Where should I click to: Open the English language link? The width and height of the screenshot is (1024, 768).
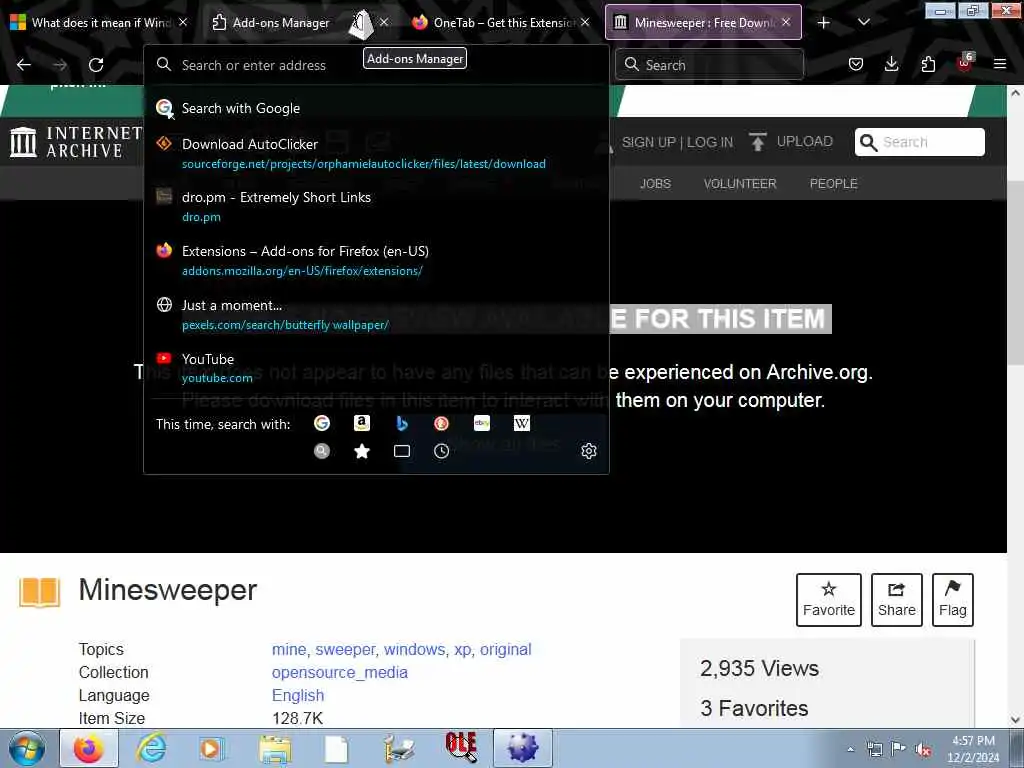(x=298, y=696)
